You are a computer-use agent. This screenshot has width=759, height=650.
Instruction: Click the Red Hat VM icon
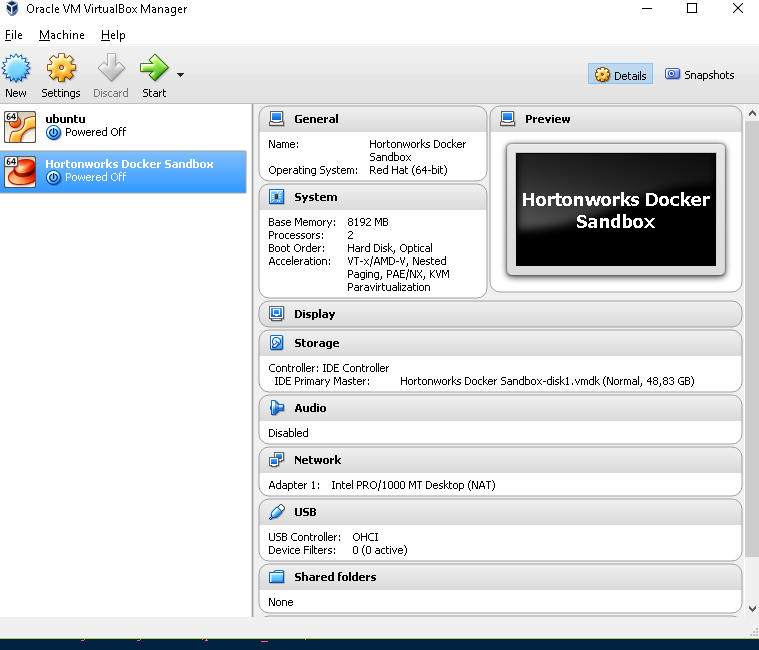(x=20, y=172)
